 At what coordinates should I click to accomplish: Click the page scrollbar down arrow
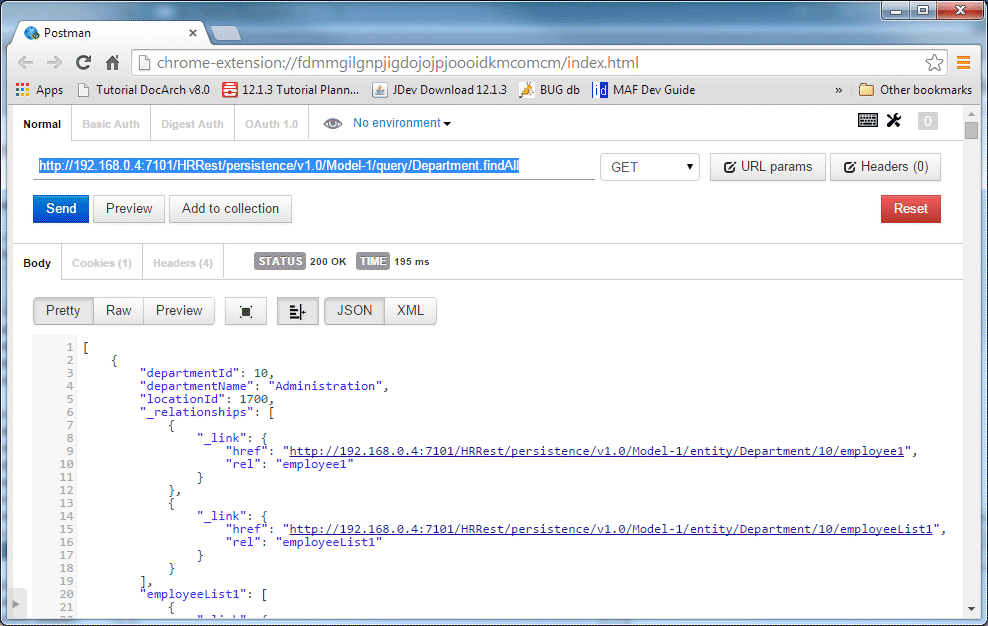pos(971,609)
